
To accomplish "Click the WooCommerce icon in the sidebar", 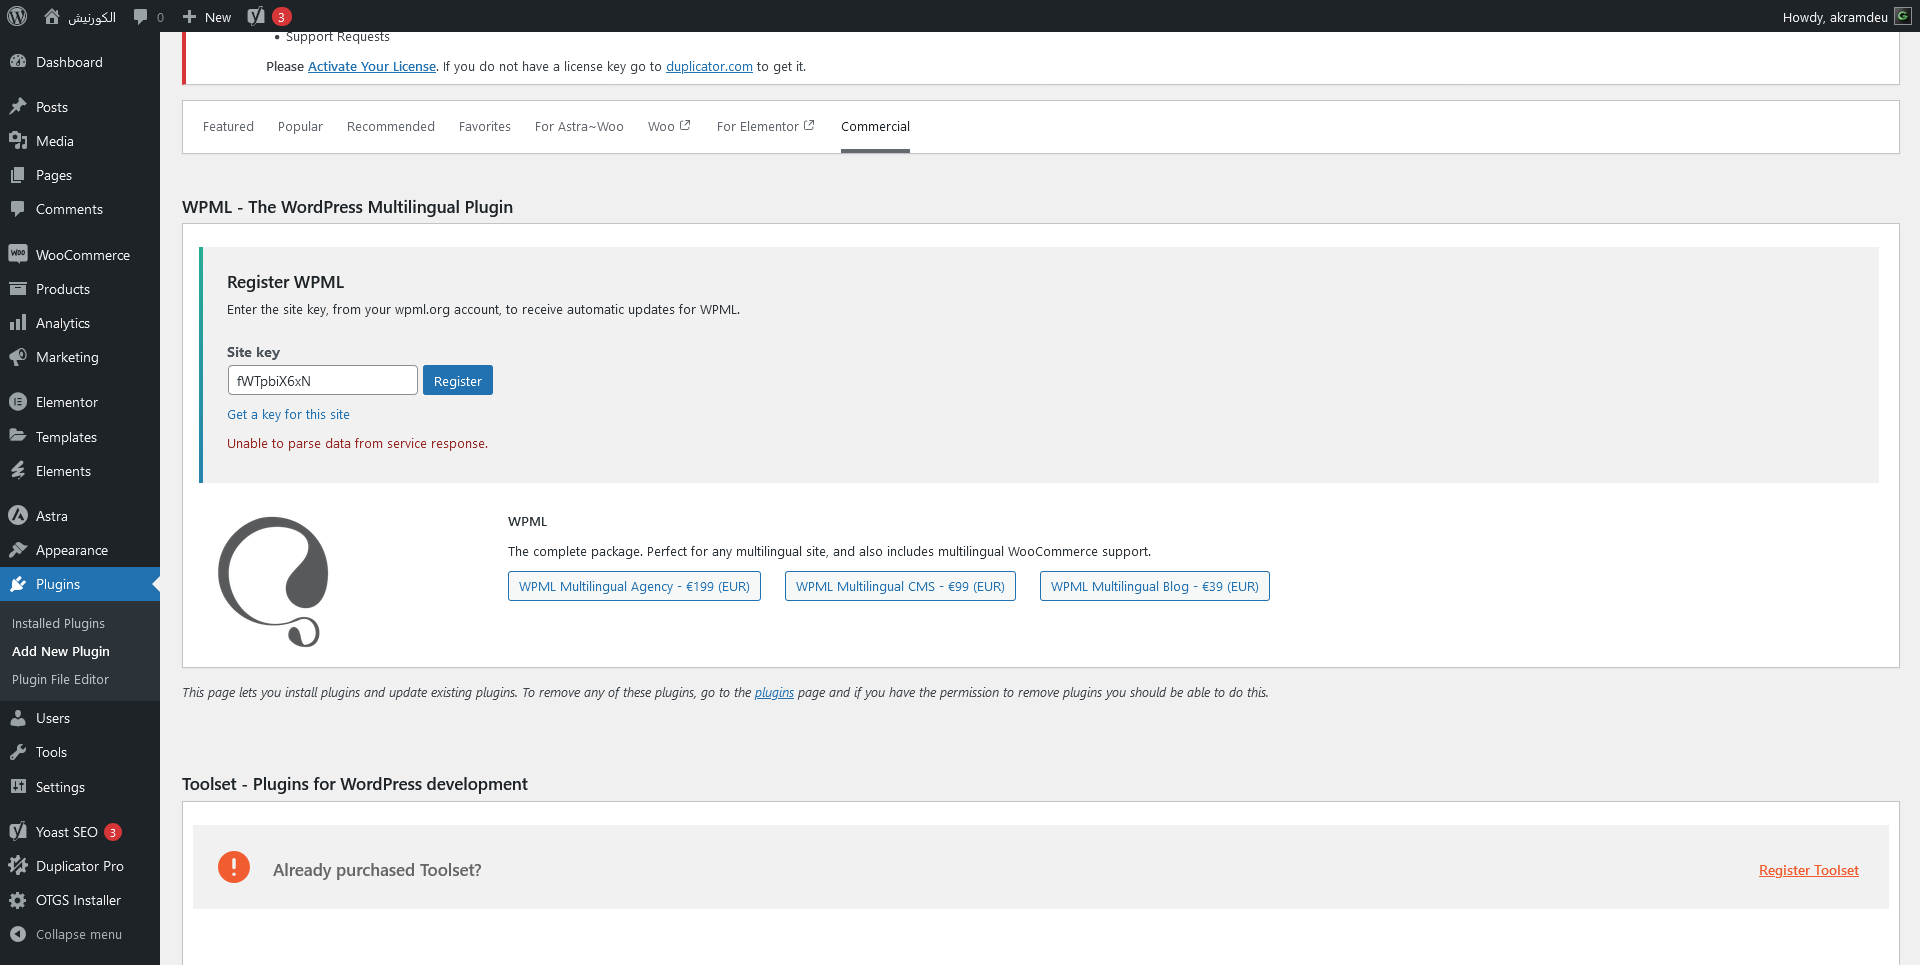I will 18,254.
